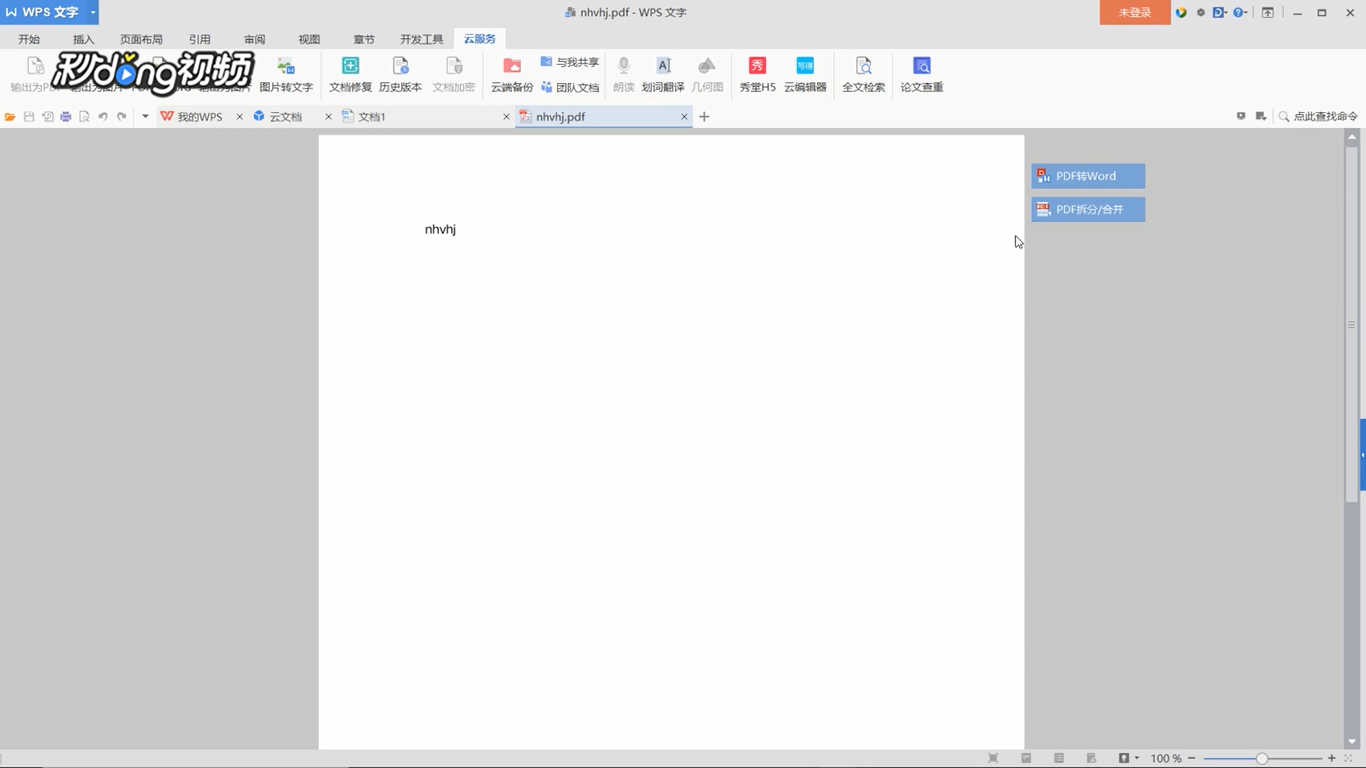Switch to outline view in status bar
This screenshot has height=768, width=1366.
[x=1059, y=759]
